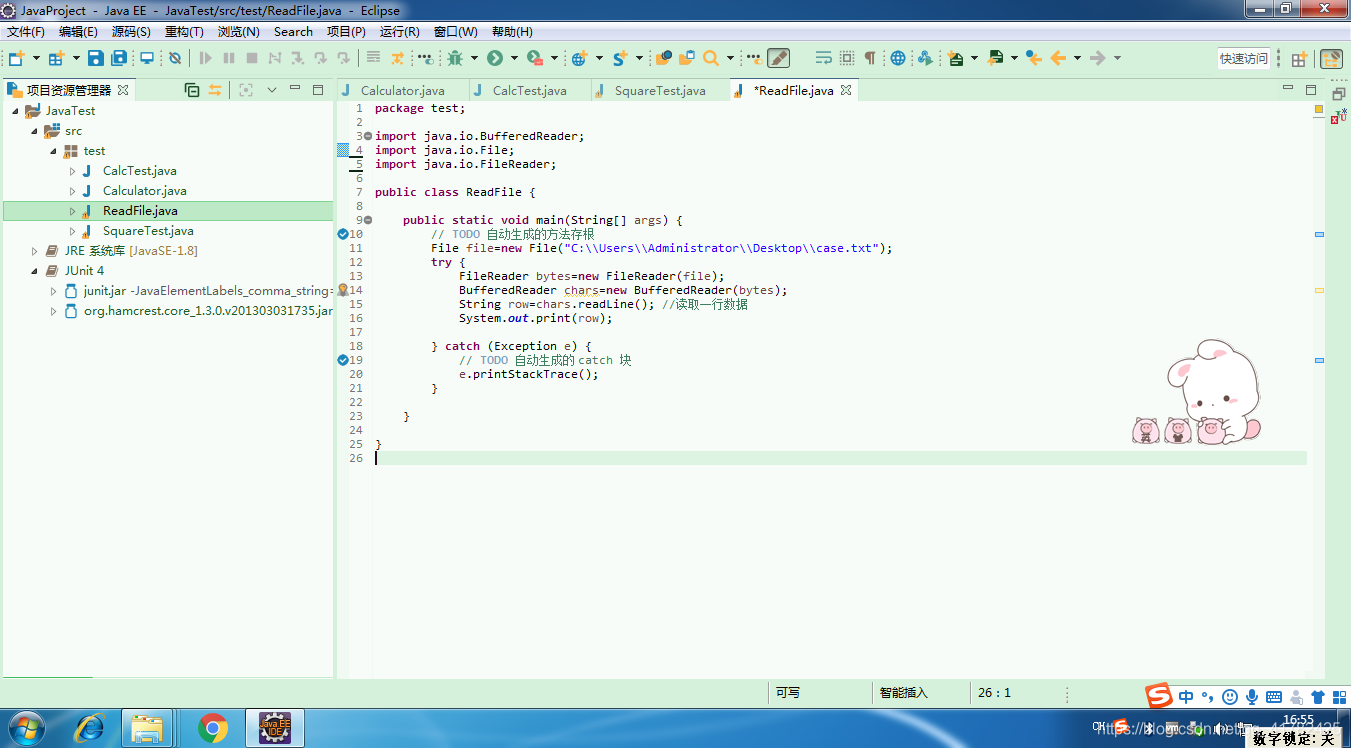Click the Save icon in toolbar
Screen dimensions: 1351x748
coord(95,58)
